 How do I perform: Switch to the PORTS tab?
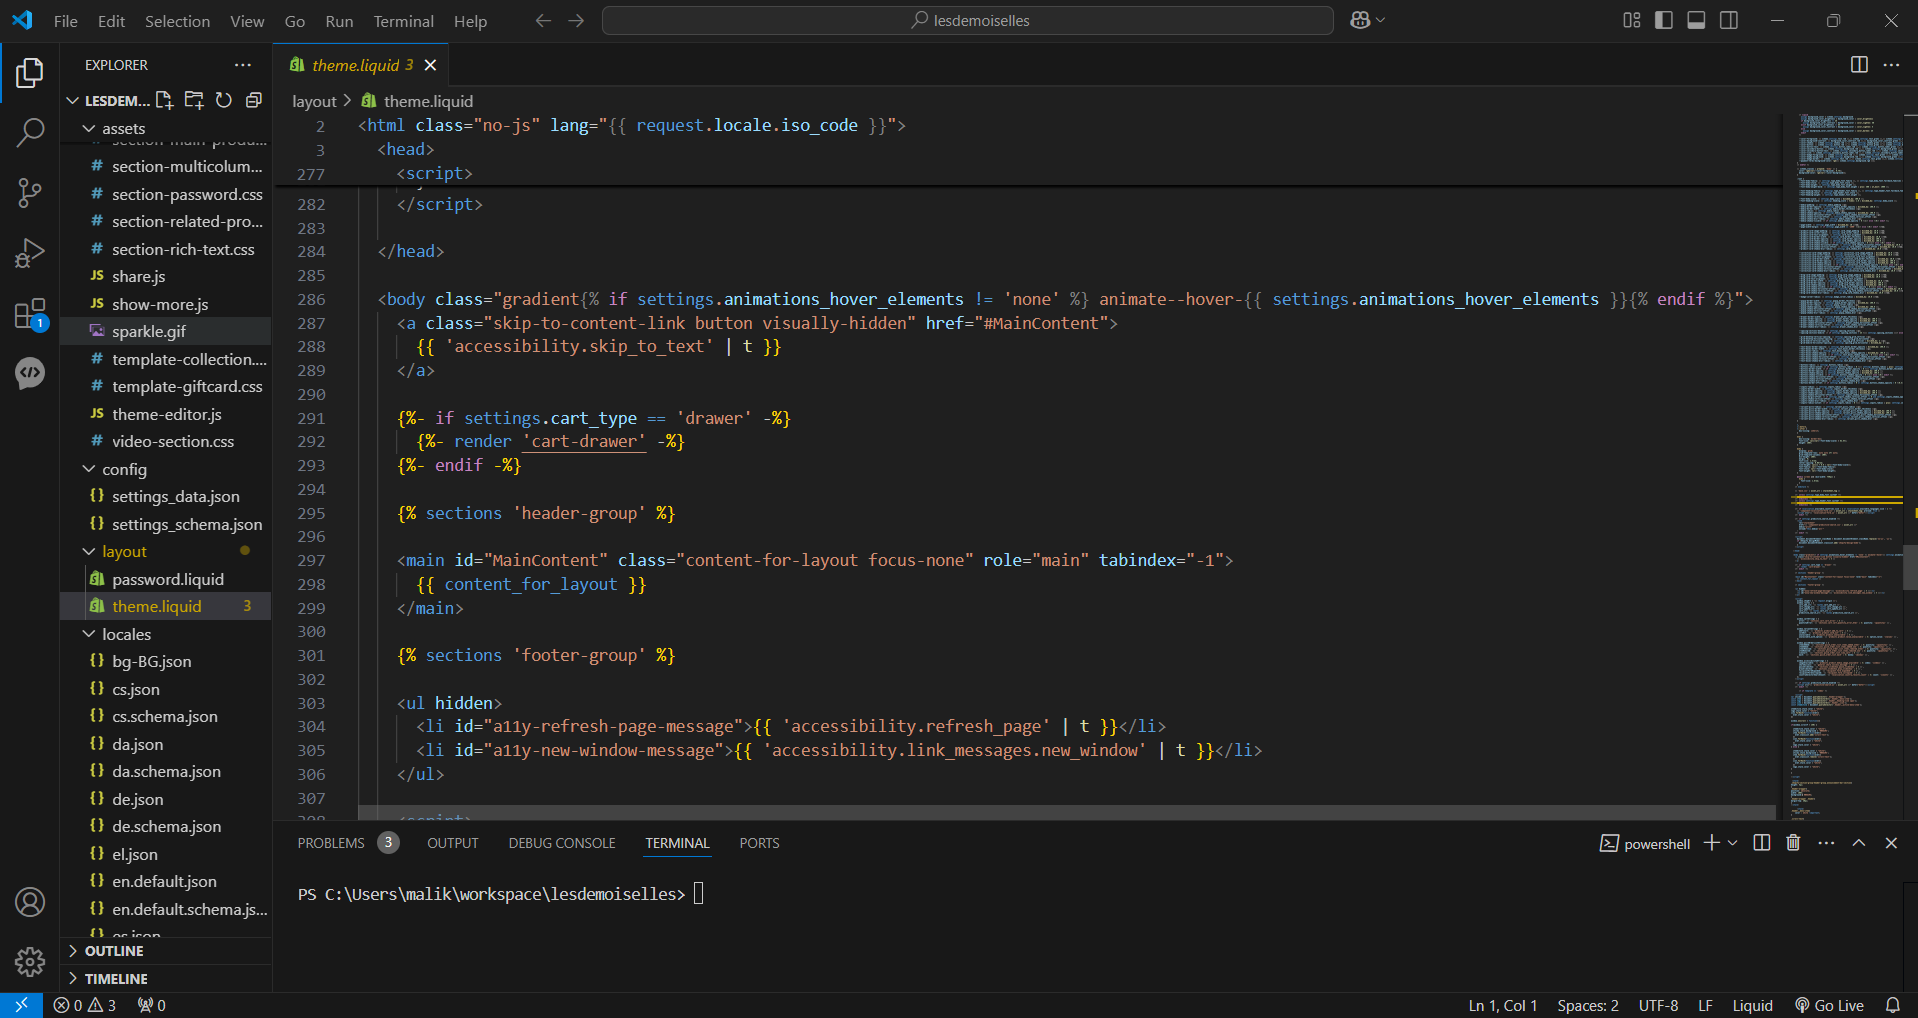(759, 843)
